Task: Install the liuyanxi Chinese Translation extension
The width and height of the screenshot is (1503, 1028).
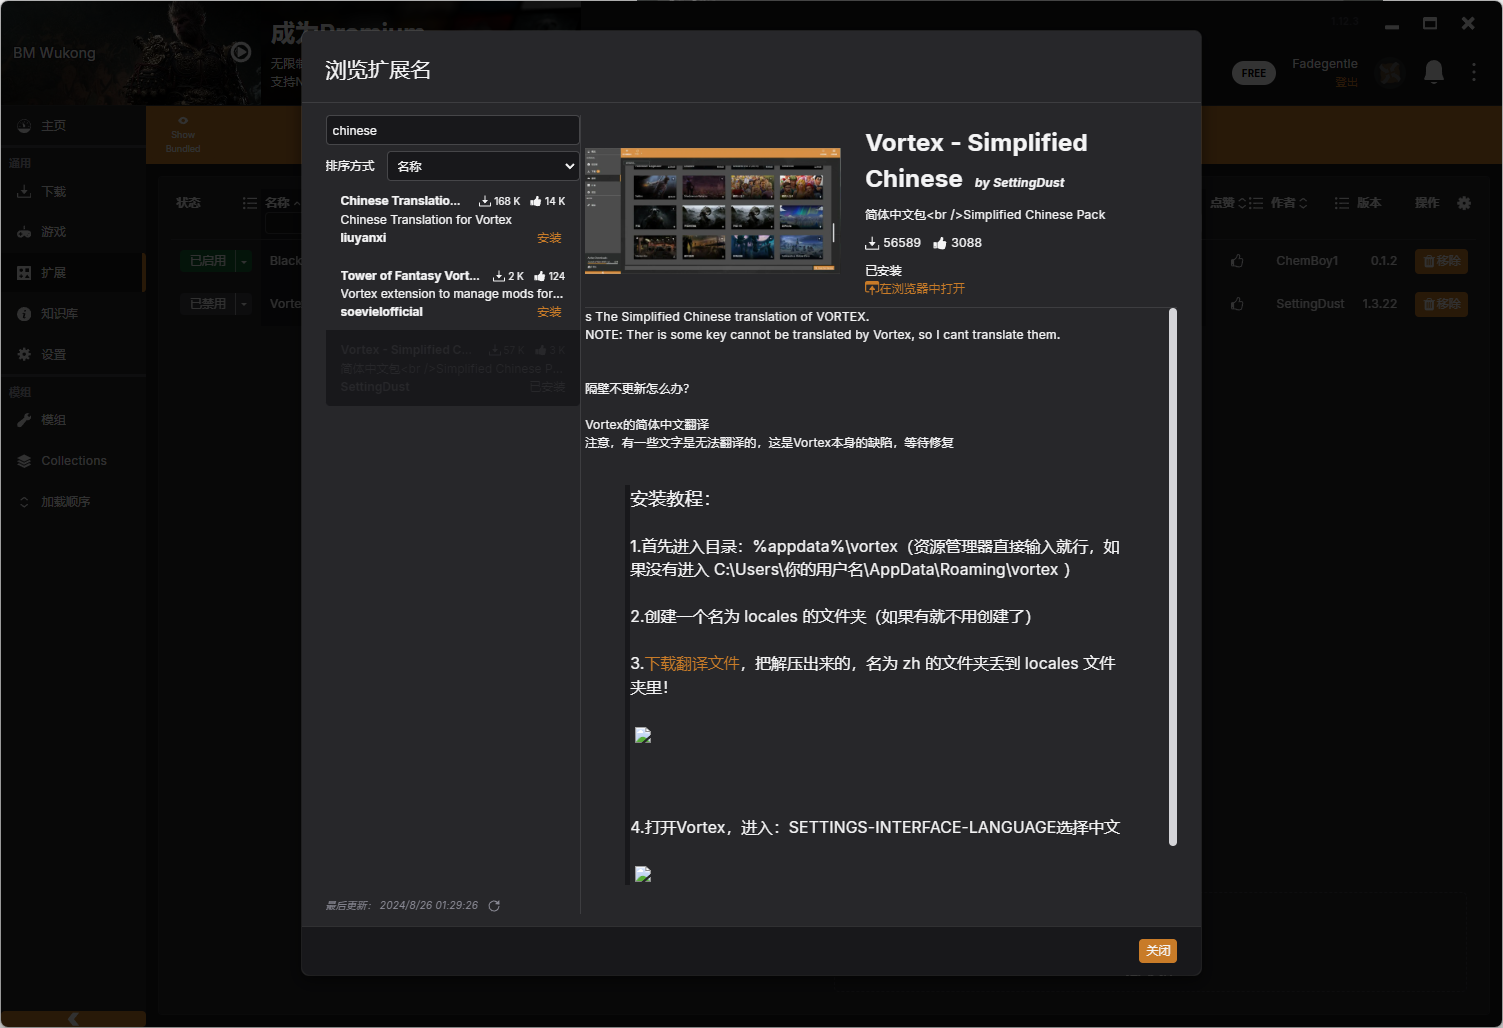Action: 549,238
